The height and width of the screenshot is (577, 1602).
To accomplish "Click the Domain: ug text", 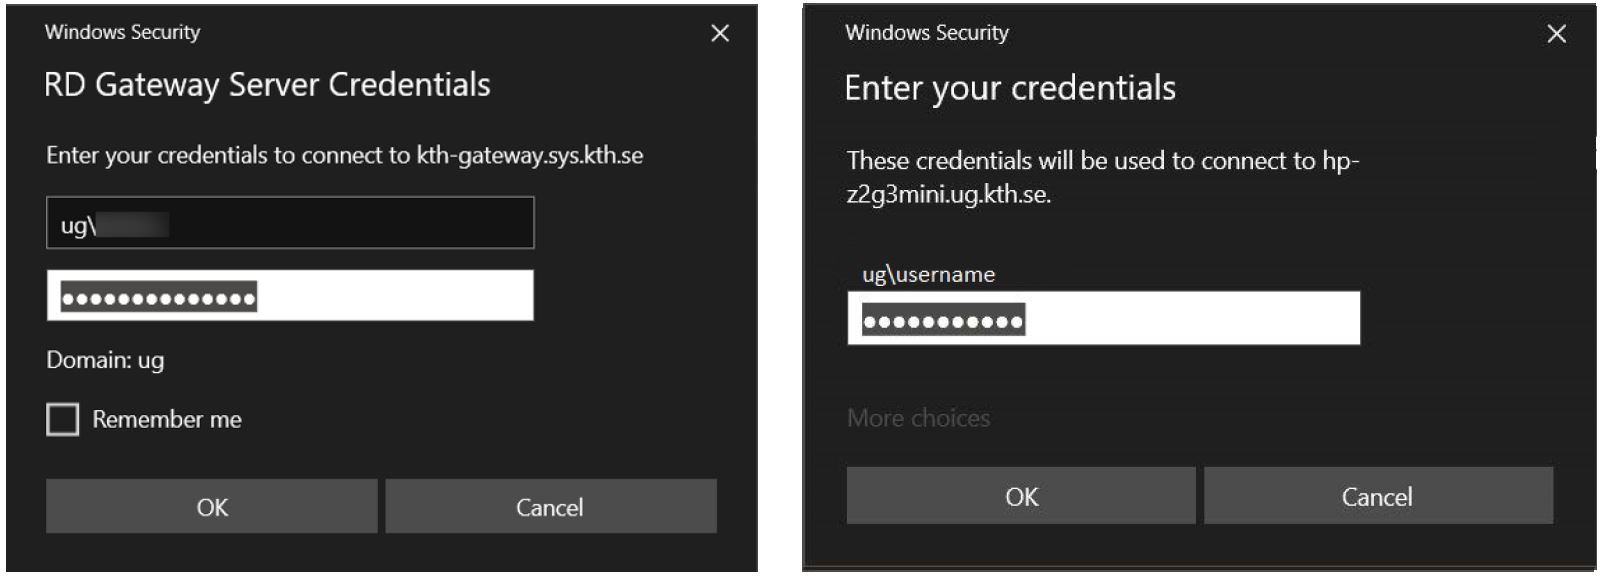I will click(105, 361).
